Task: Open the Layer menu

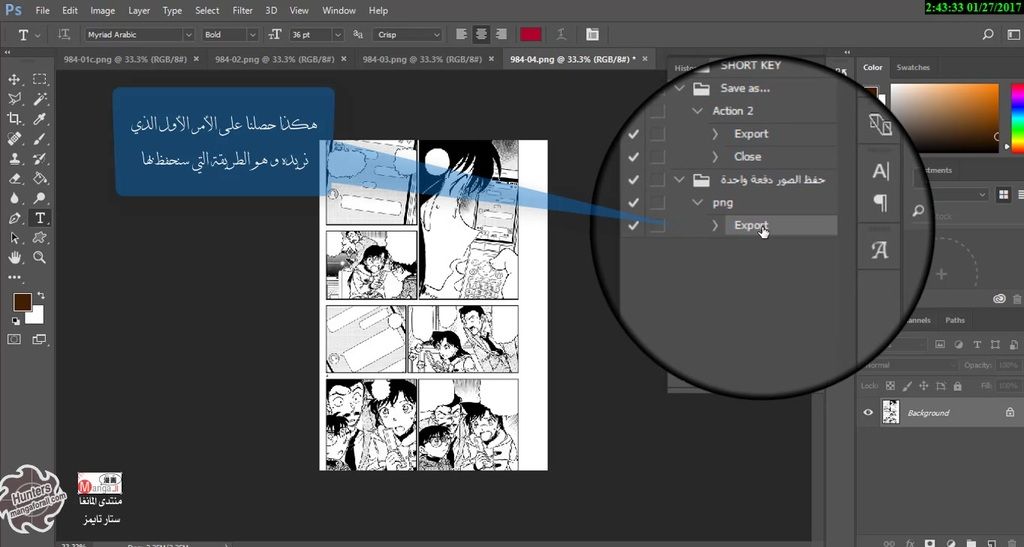Action: [x=138, y=10]
